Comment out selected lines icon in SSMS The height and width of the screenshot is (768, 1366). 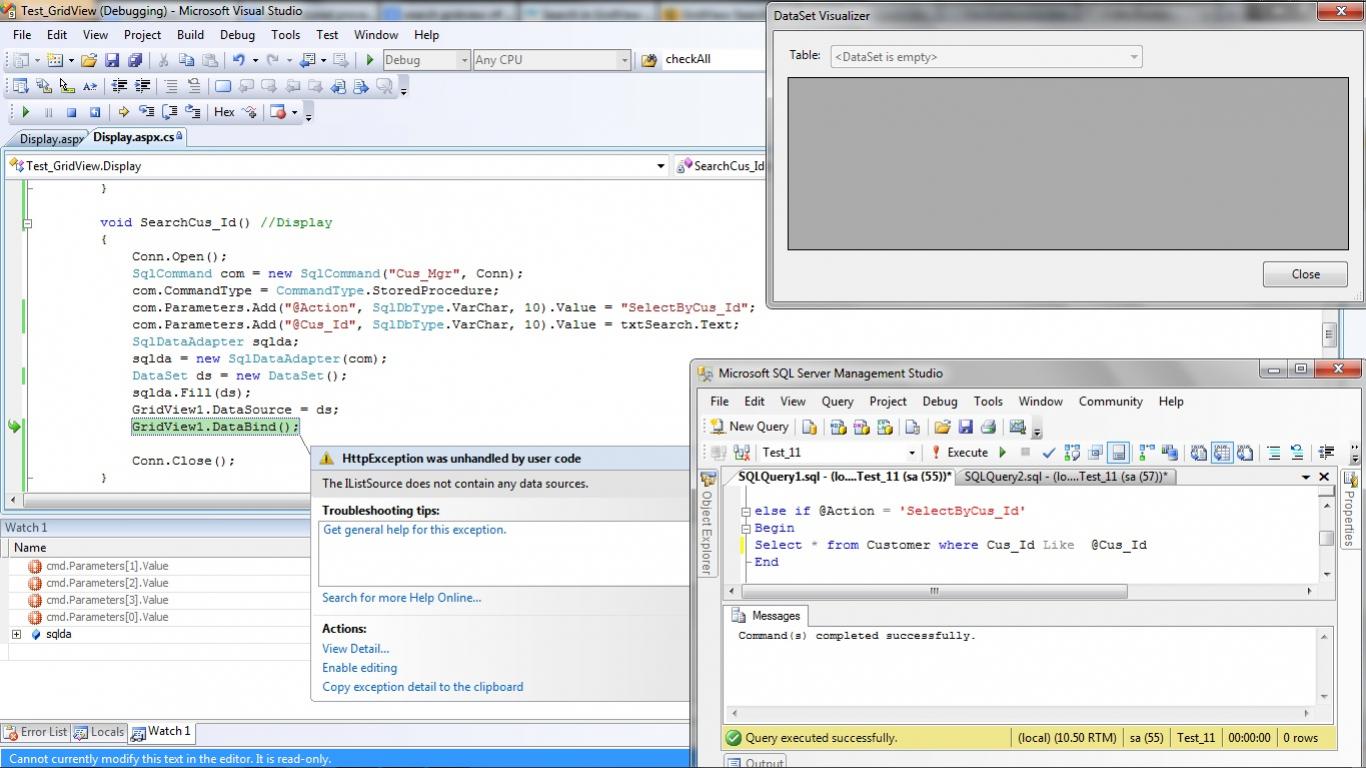1274,453
